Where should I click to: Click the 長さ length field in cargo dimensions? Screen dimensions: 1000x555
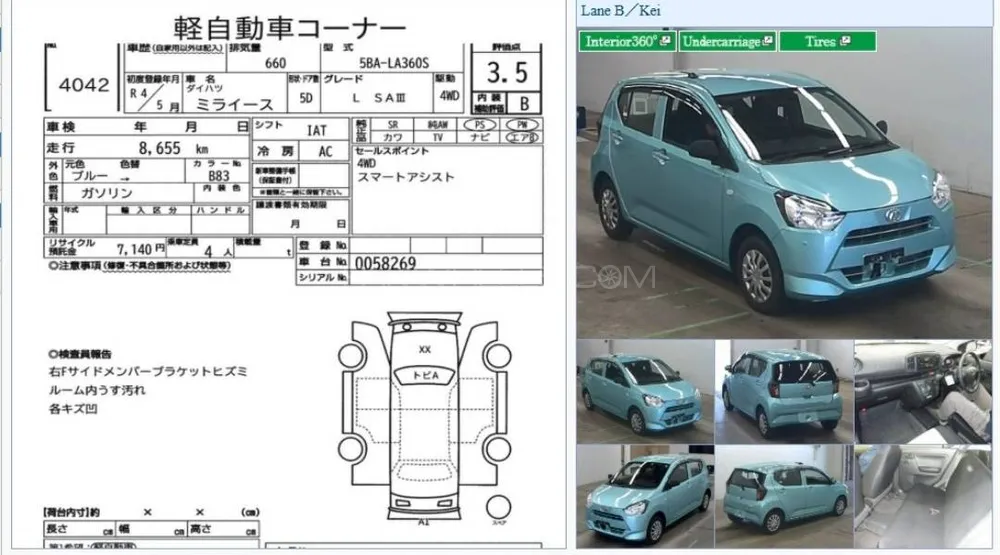click(x=80, y=529)
